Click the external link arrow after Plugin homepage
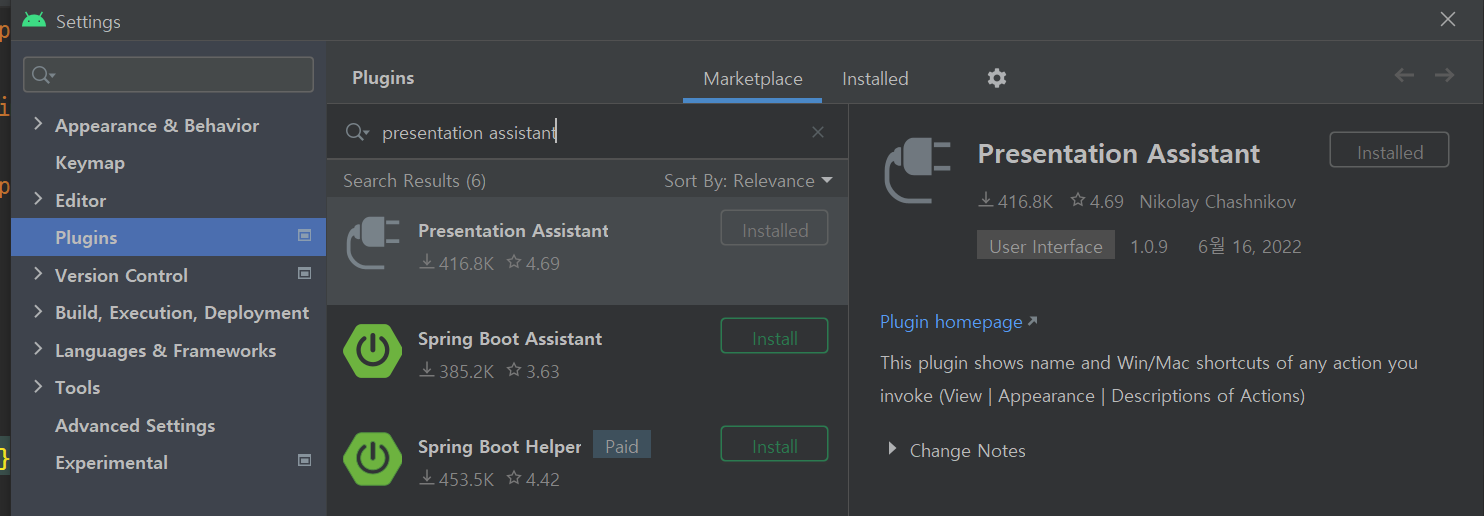Viewport: 1484px width, 516px height. [x=1033, y=321]
